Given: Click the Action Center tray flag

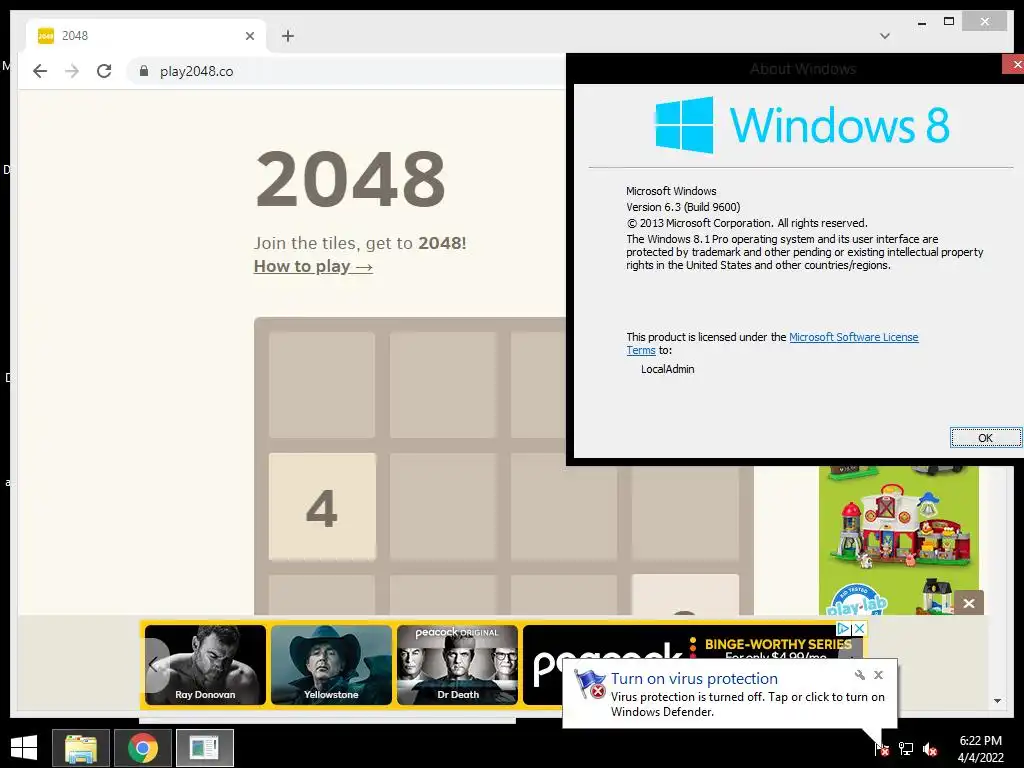Looking at the screenshot, I should pyautogui.click(x=882, y=748).
